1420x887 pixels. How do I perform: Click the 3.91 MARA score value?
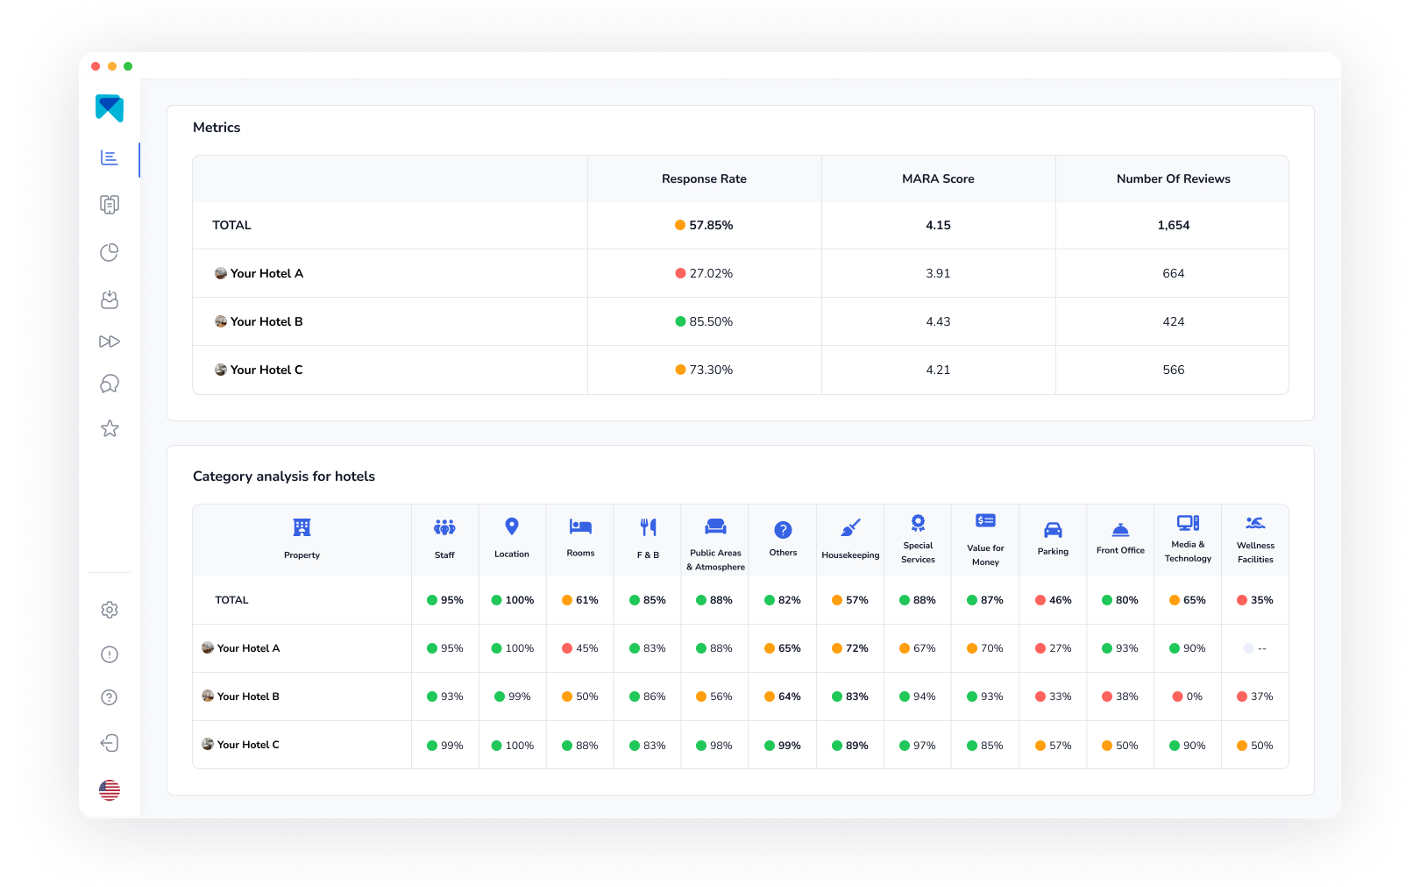938,273
